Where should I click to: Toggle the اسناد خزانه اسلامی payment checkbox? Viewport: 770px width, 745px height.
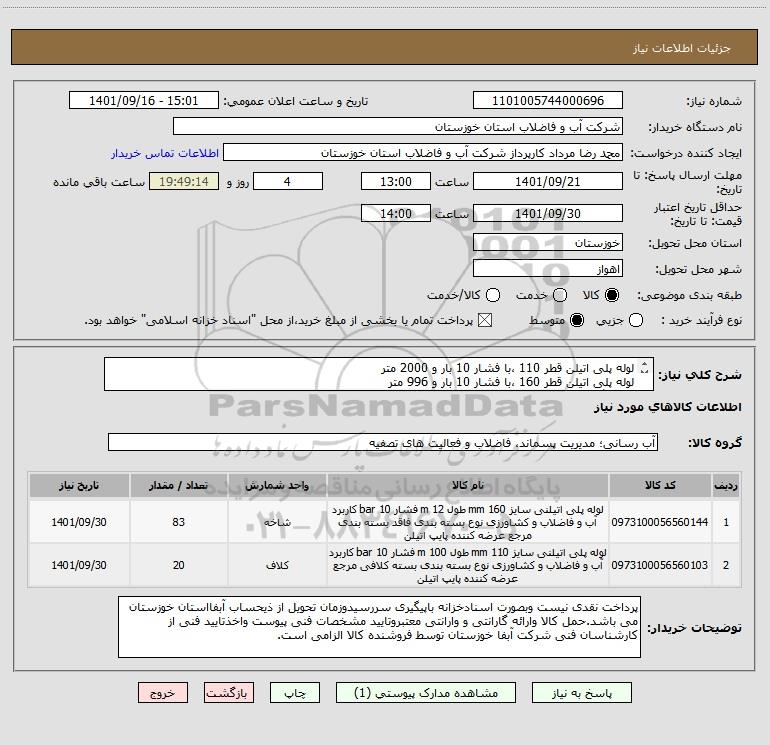485,320
